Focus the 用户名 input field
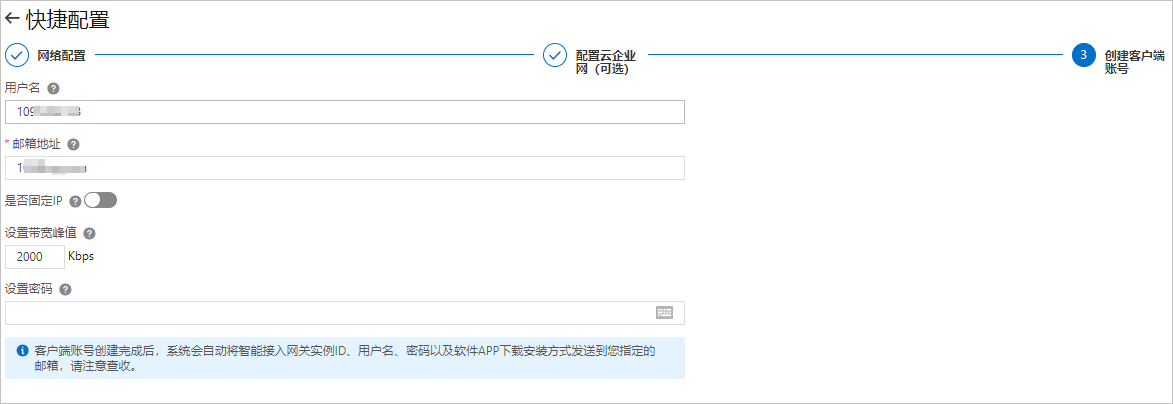The image size is (1173, 404). (x=345, y=111)
